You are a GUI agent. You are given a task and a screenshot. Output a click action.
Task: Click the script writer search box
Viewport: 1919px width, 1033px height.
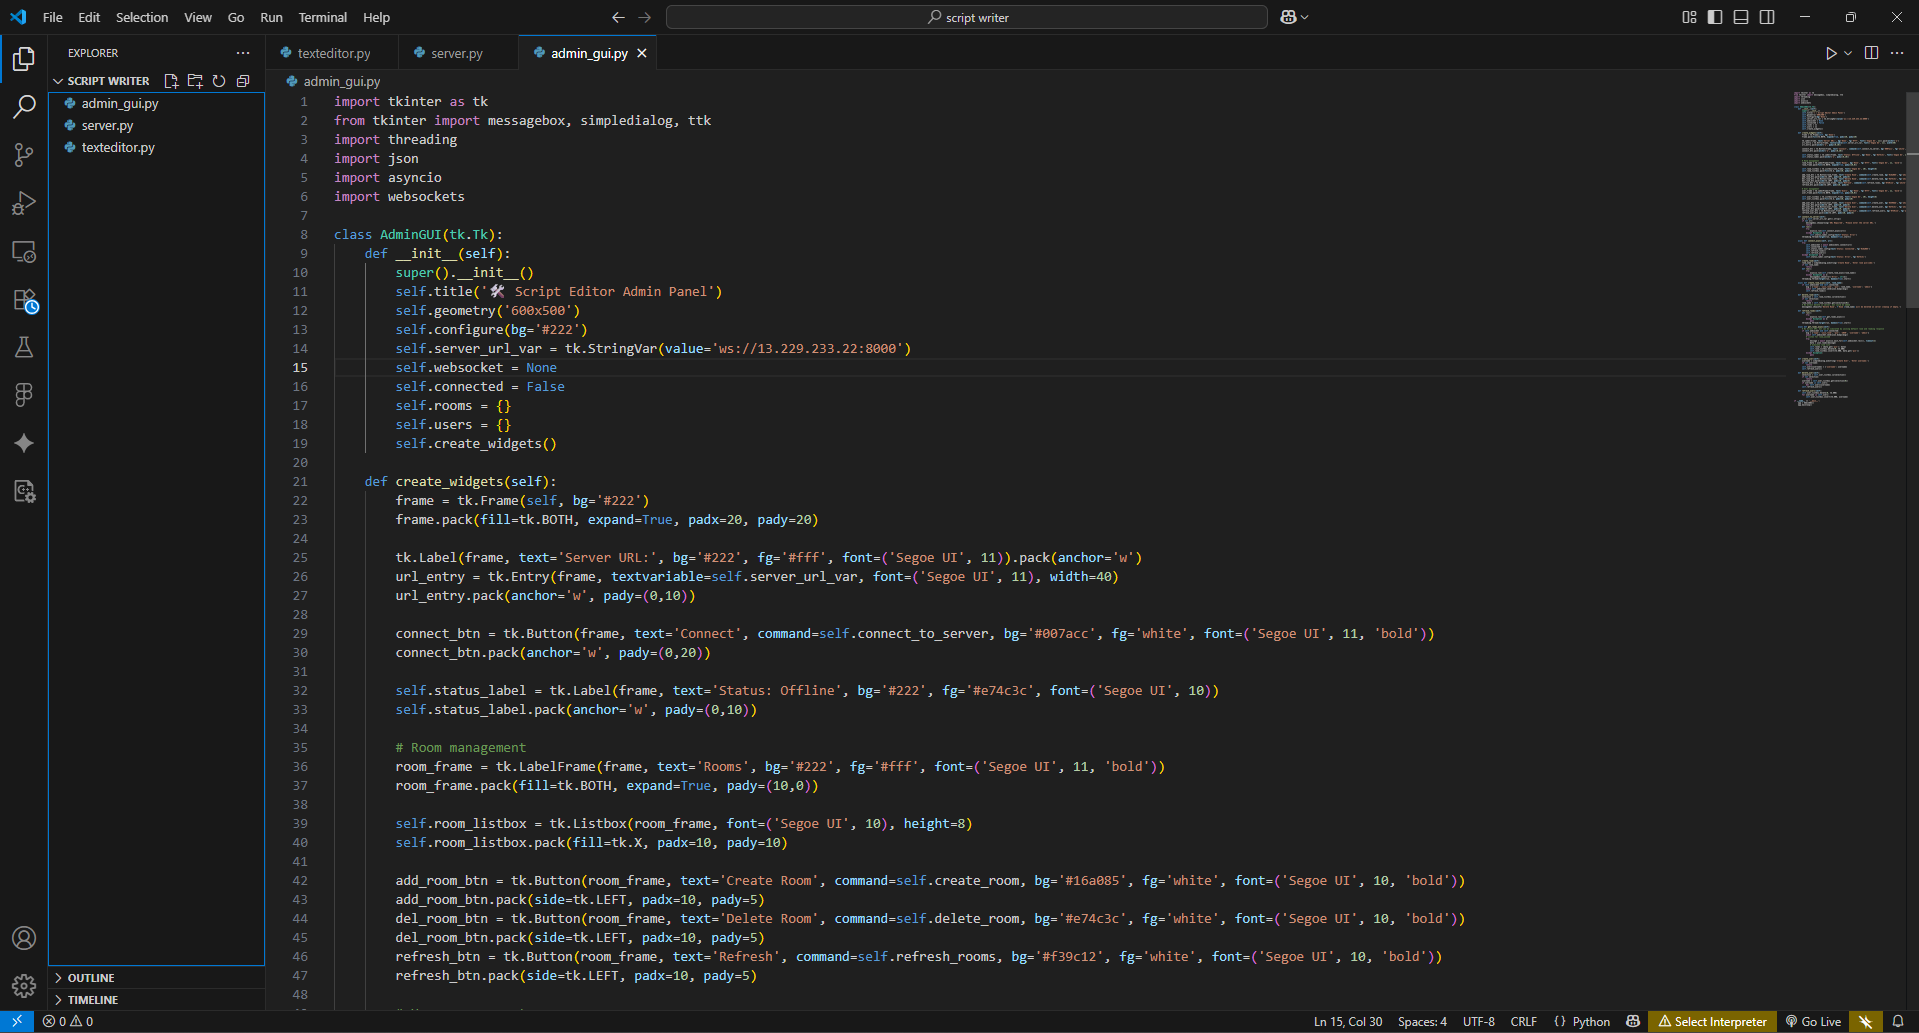pyautogui.click(x=966, y=17)
